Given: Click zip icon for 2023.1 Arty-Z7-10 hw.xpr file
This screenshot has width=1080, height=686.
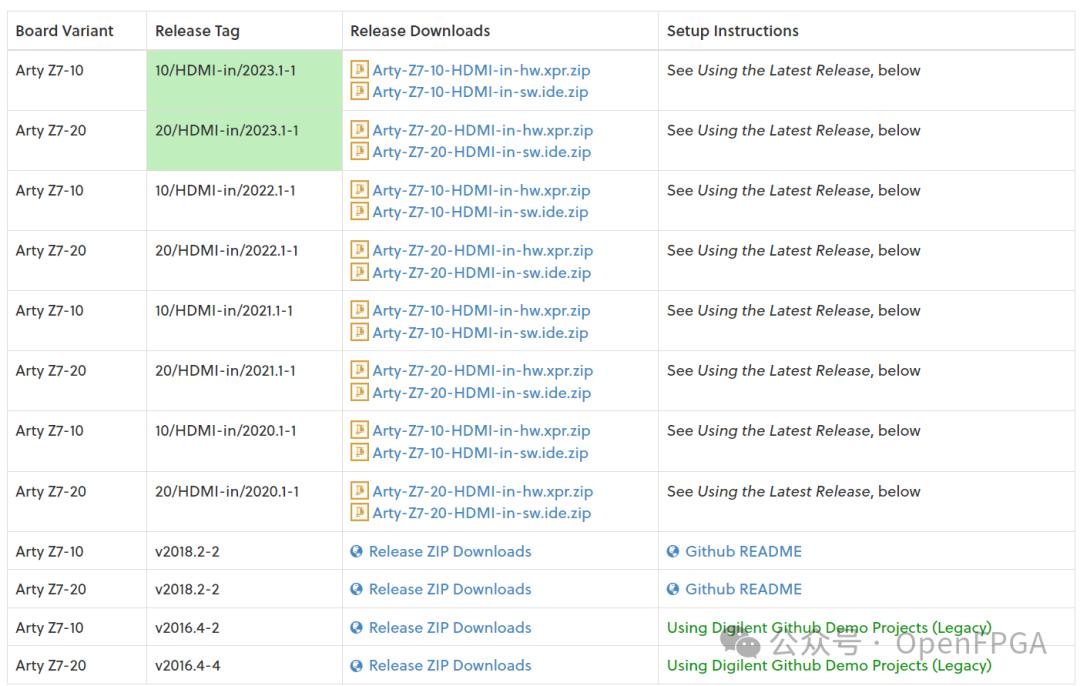Looking at the screenshot, I should click(360, 70).
